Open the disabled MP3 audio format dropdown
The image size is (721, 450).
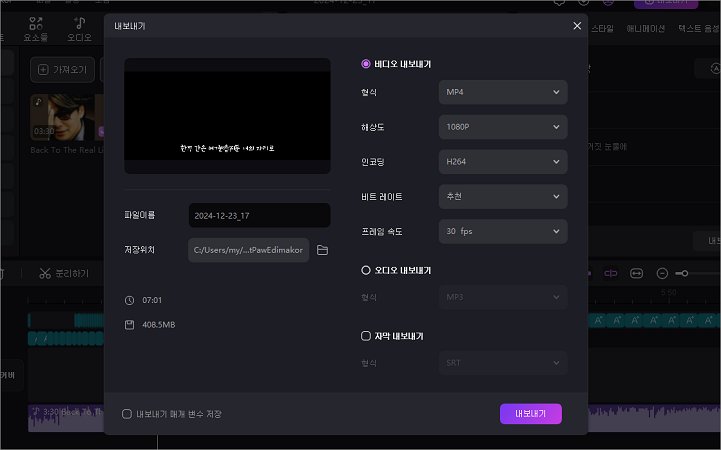(x=503, y=297)
